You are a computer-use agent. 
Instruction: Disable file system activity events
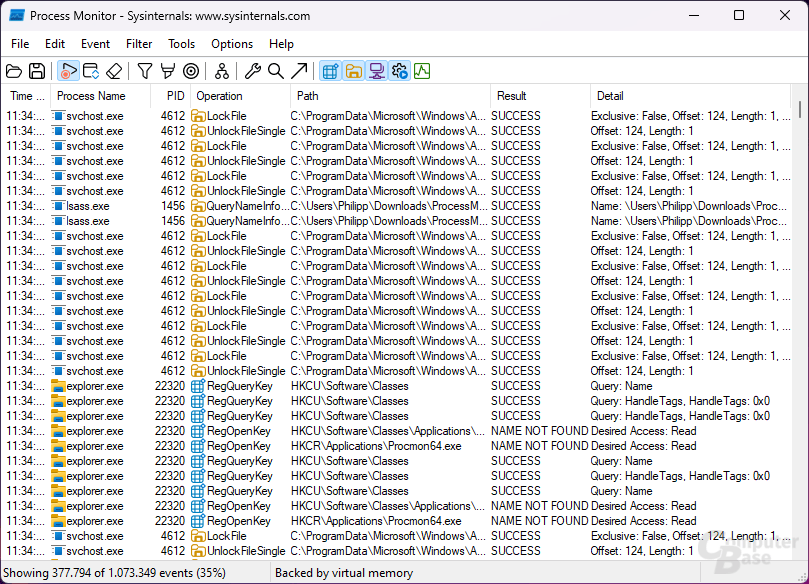click(x=354, y=71)
